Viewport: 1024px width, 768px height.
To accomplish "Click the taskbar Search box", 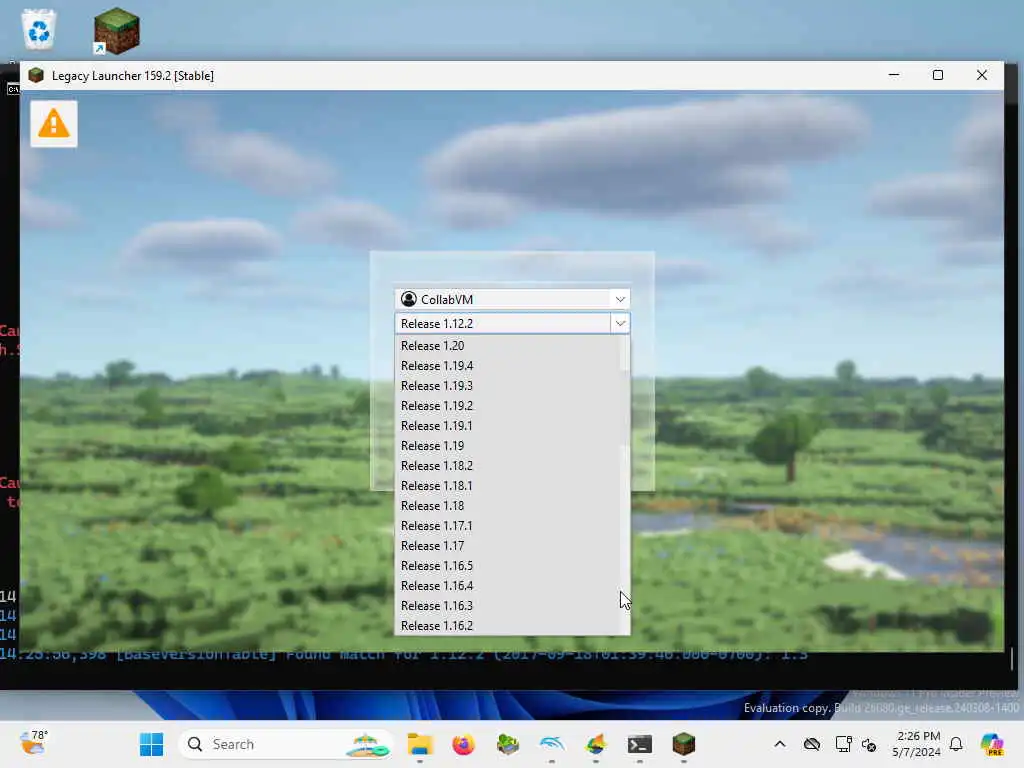I will (x=285, y=744).
